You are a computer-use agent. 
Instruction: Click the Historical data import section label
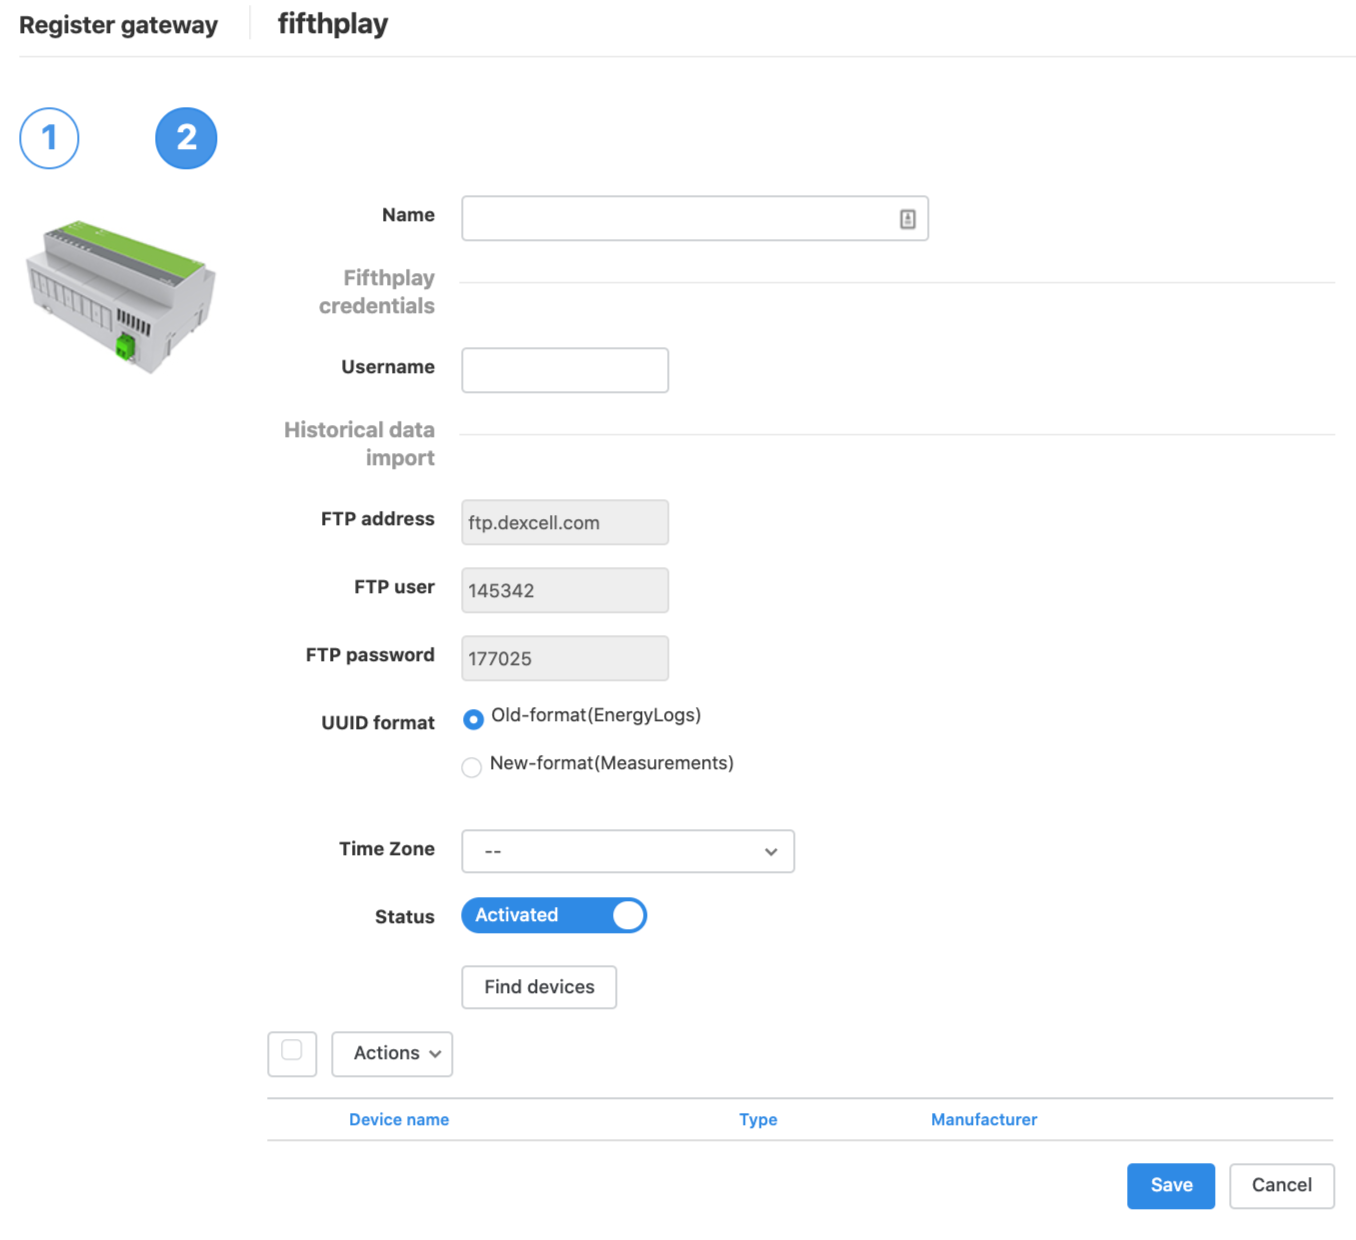point(360,444)
